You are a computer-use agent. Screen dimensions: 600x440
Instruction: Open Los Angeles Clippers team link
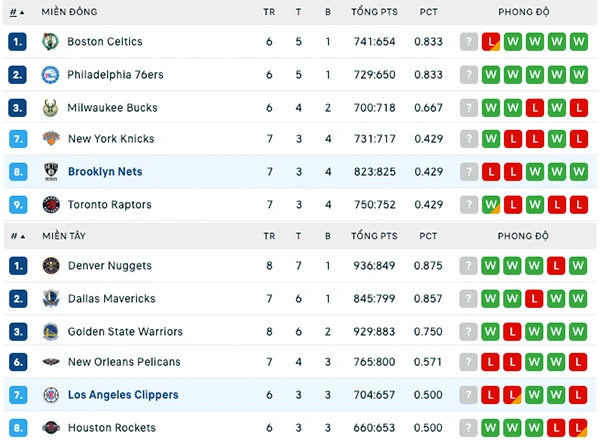tap(123, 395)
